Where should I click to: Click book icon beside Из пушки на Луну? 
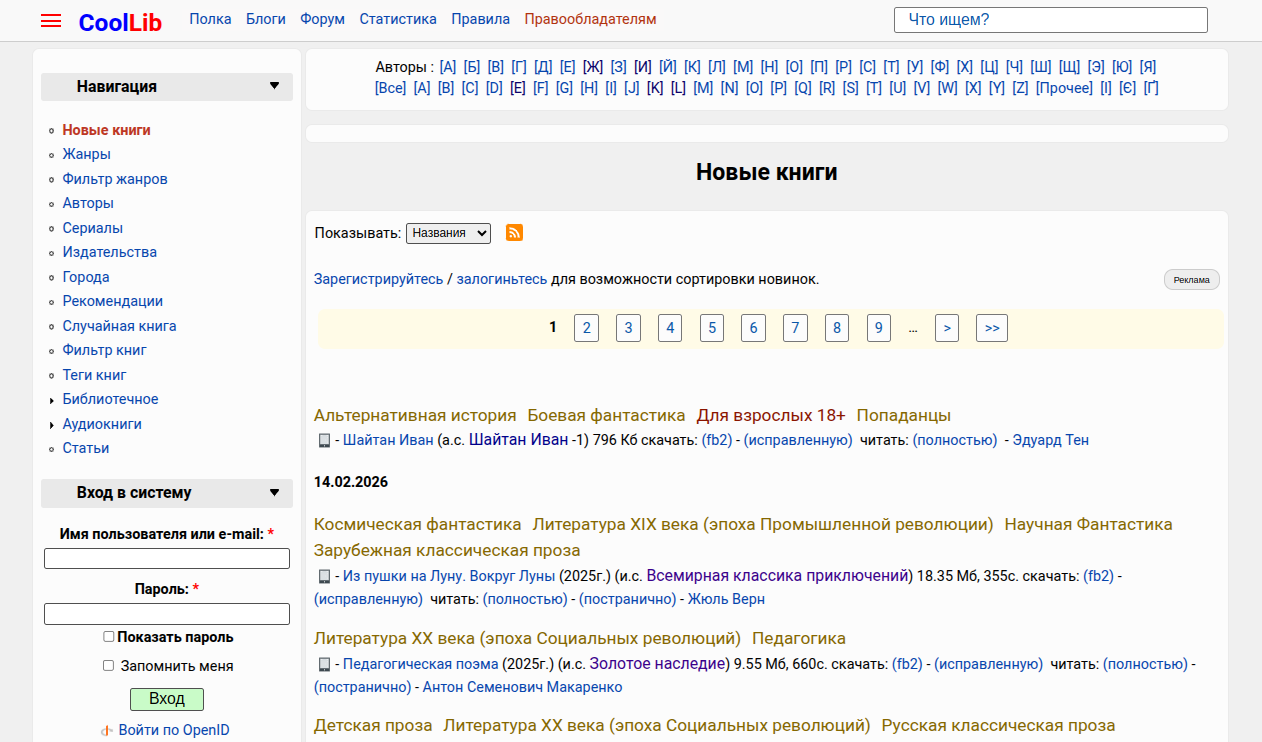pos(324,576)
